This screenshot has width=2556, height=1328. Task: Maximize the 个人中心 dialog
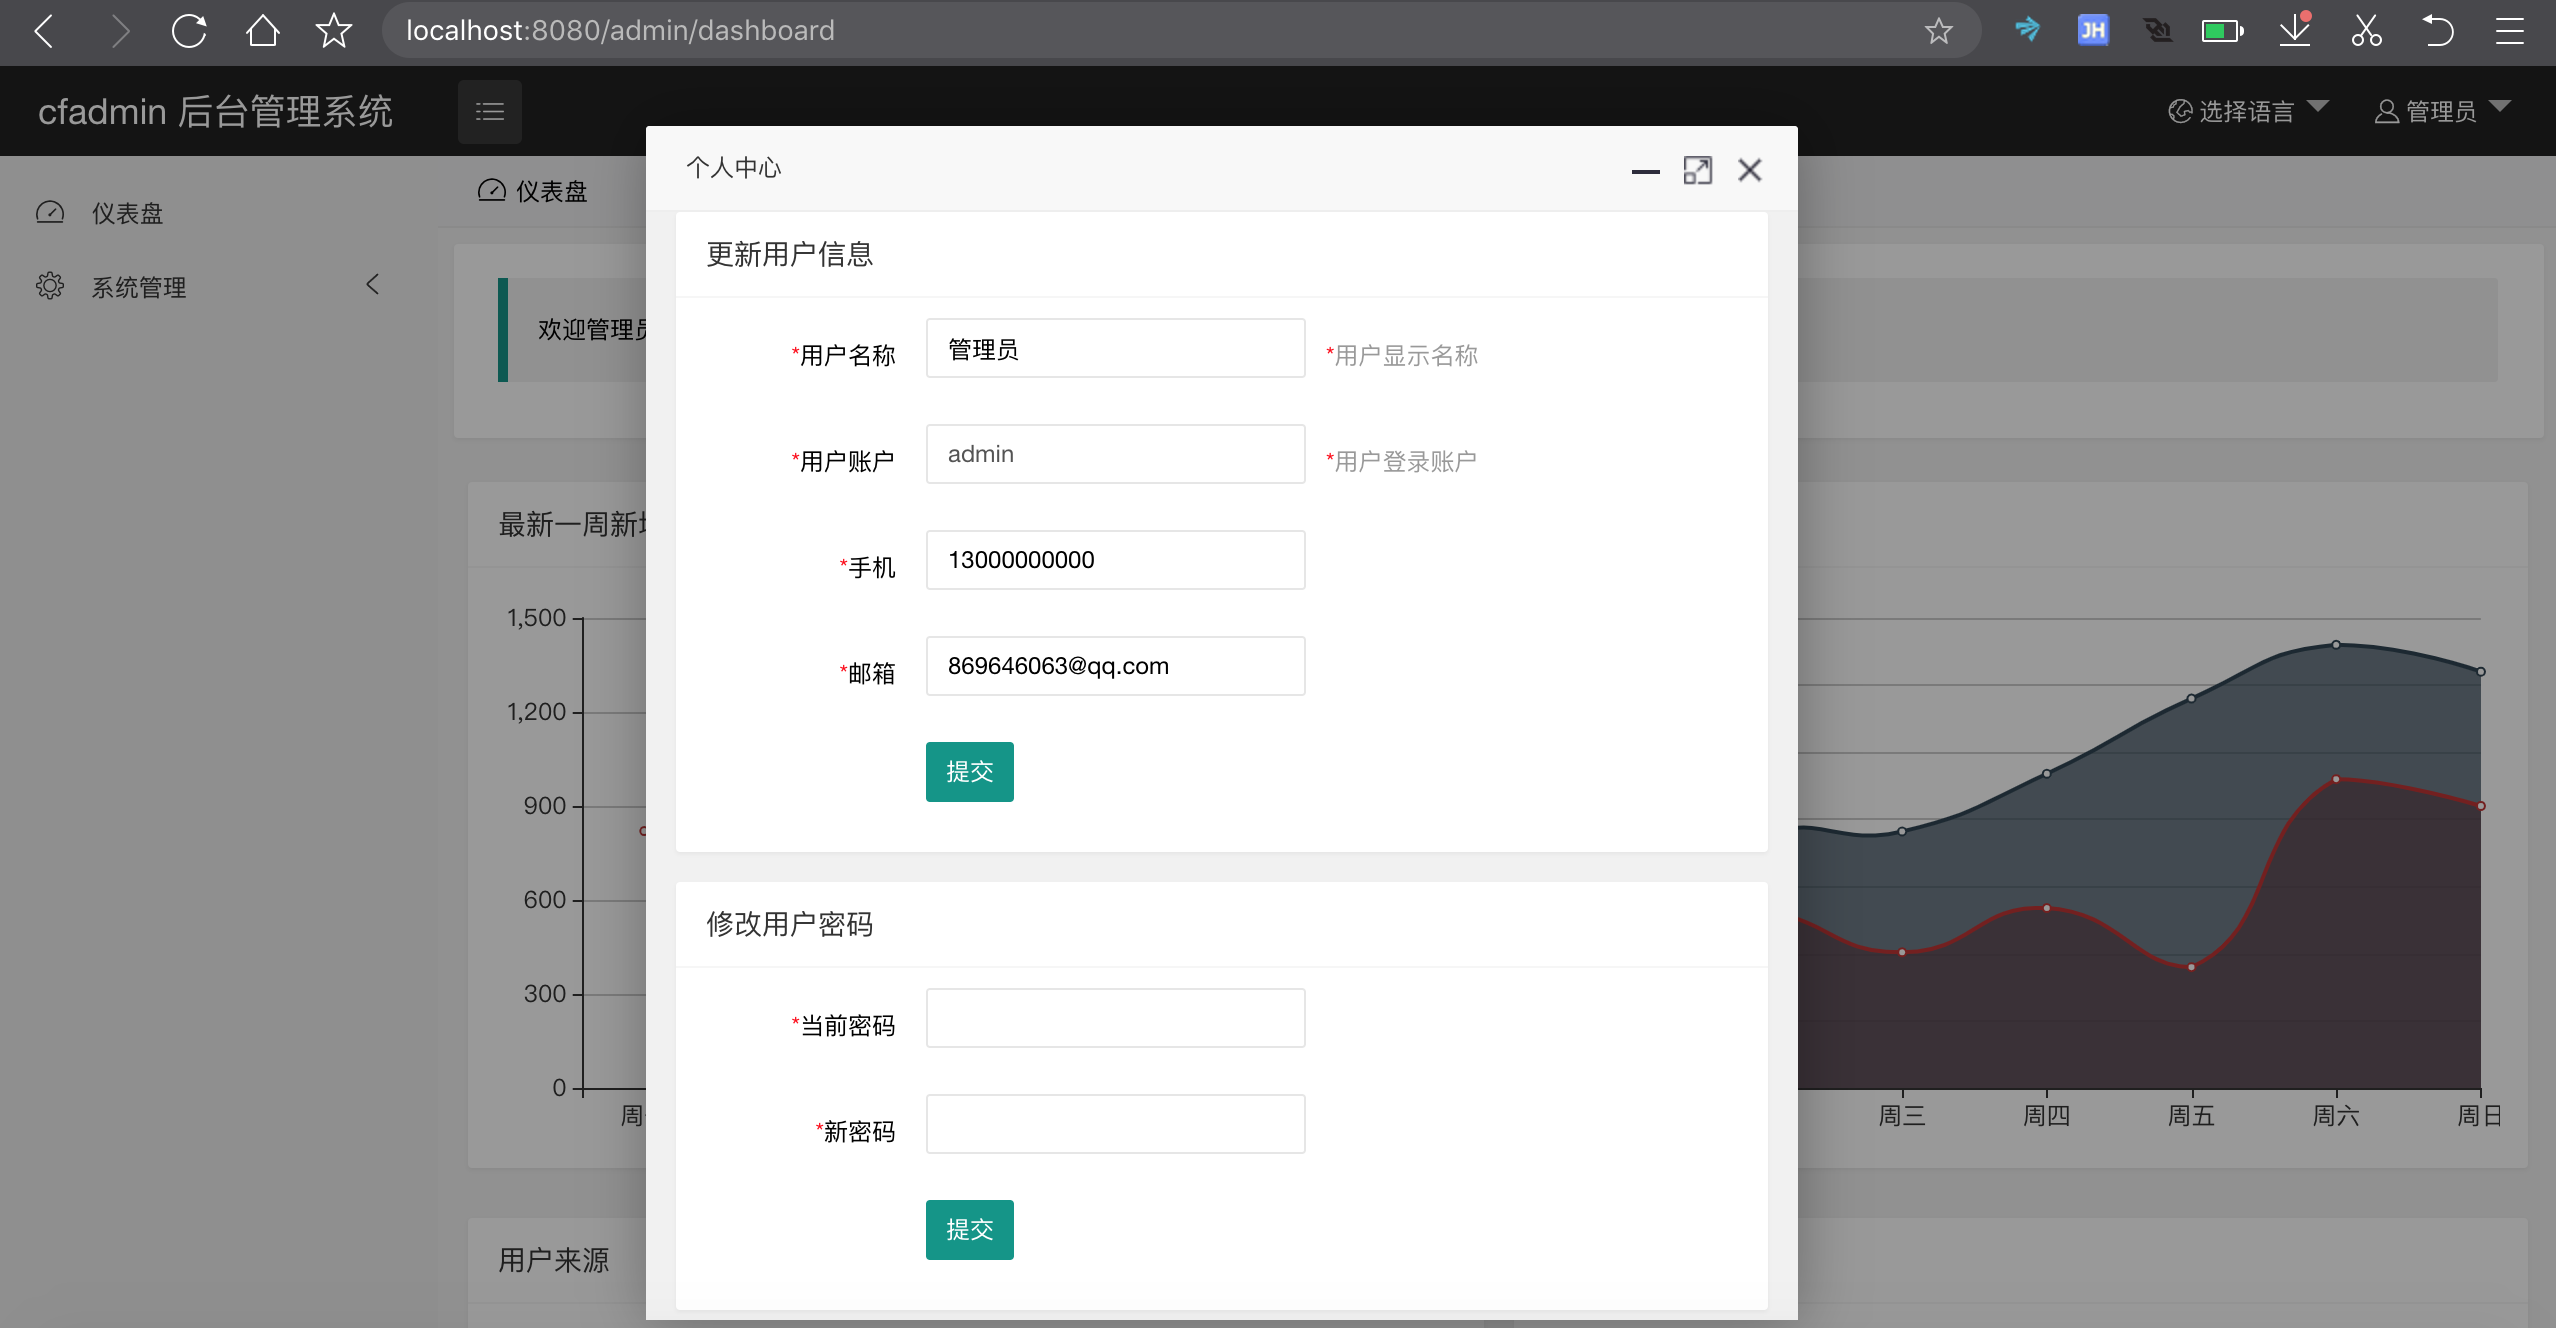pos(1697,171)
